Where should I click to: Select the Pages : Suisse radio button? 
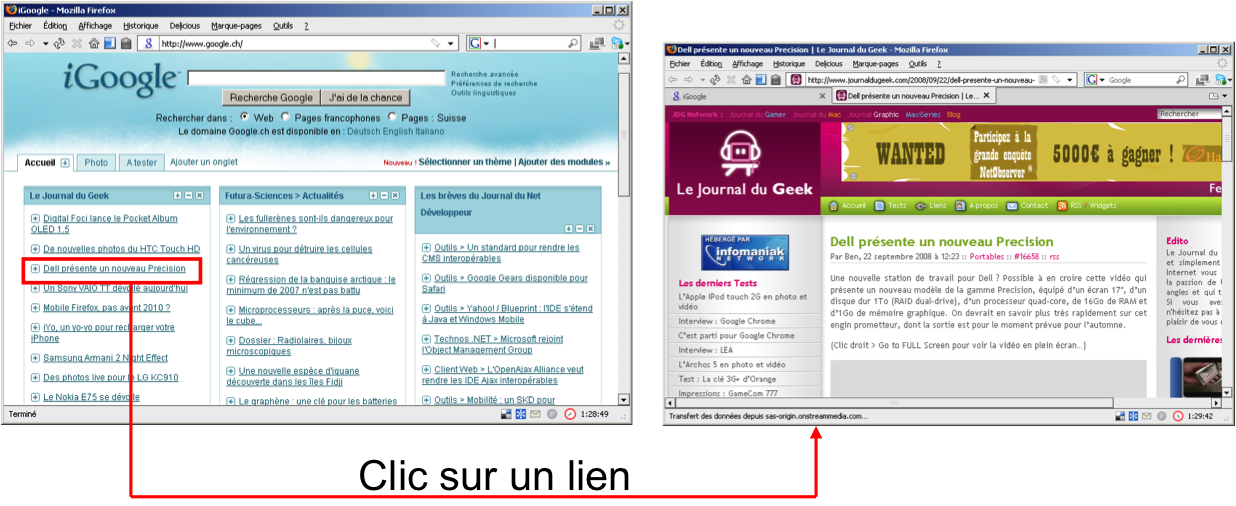coord(393,117)
